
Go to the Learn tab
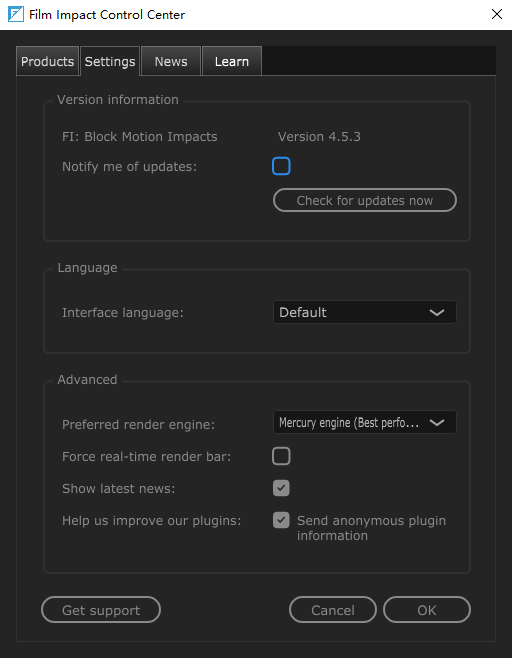click(232, 61)
